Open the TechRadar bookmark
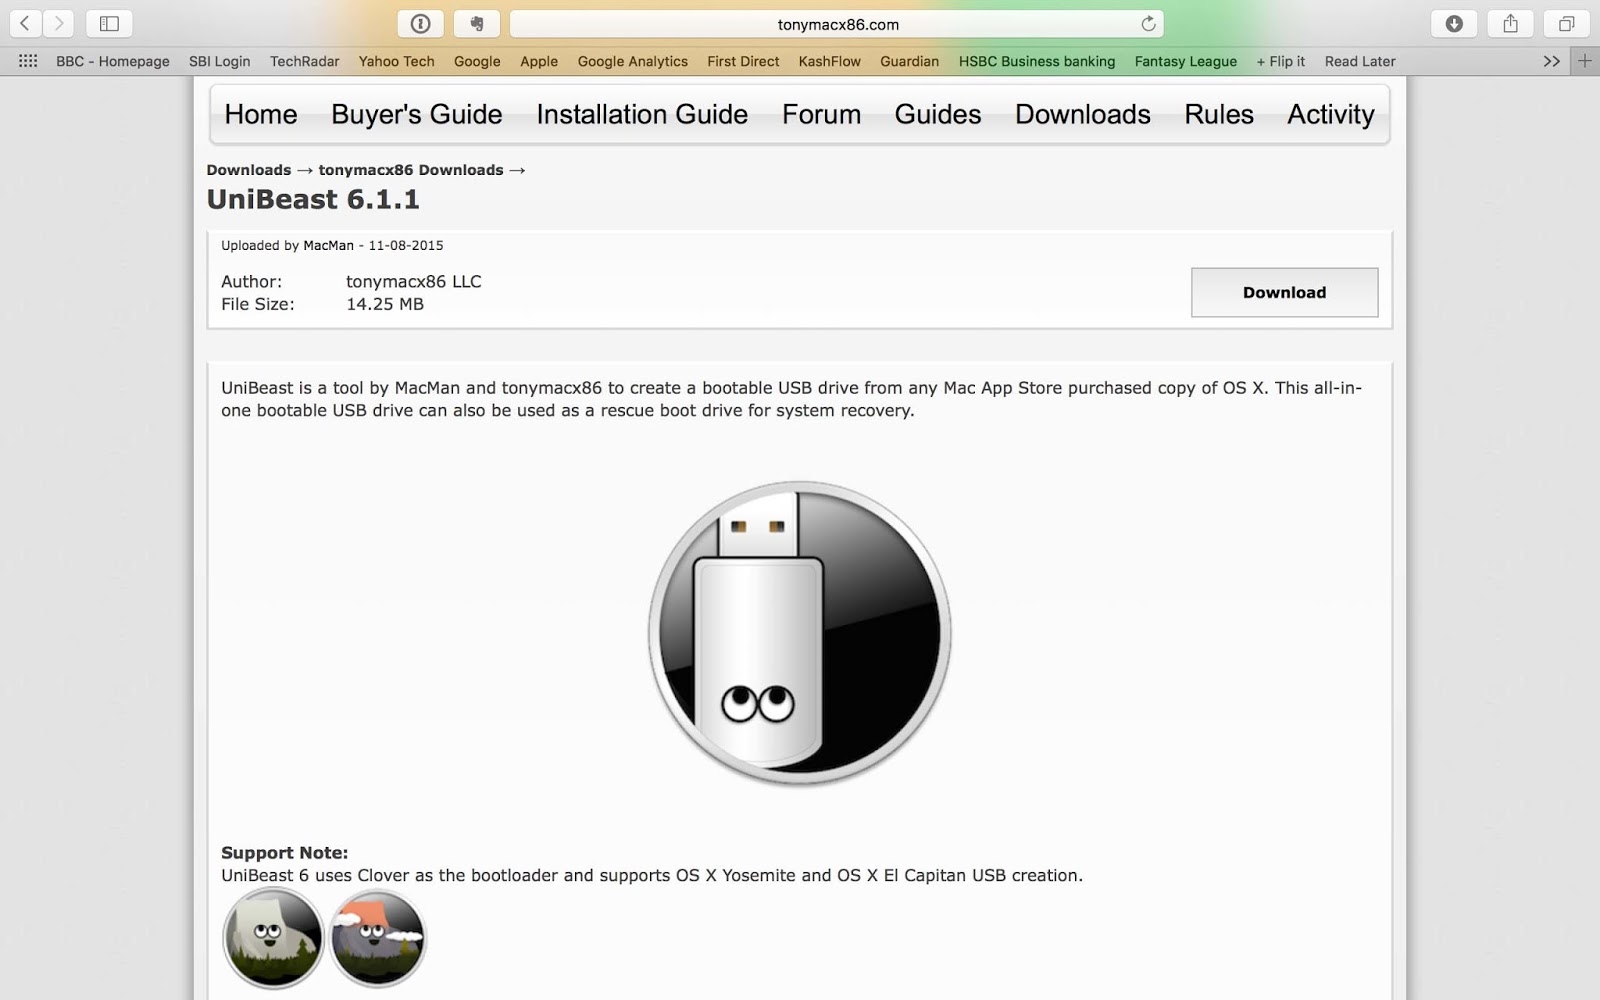 [x=305, y=61]
